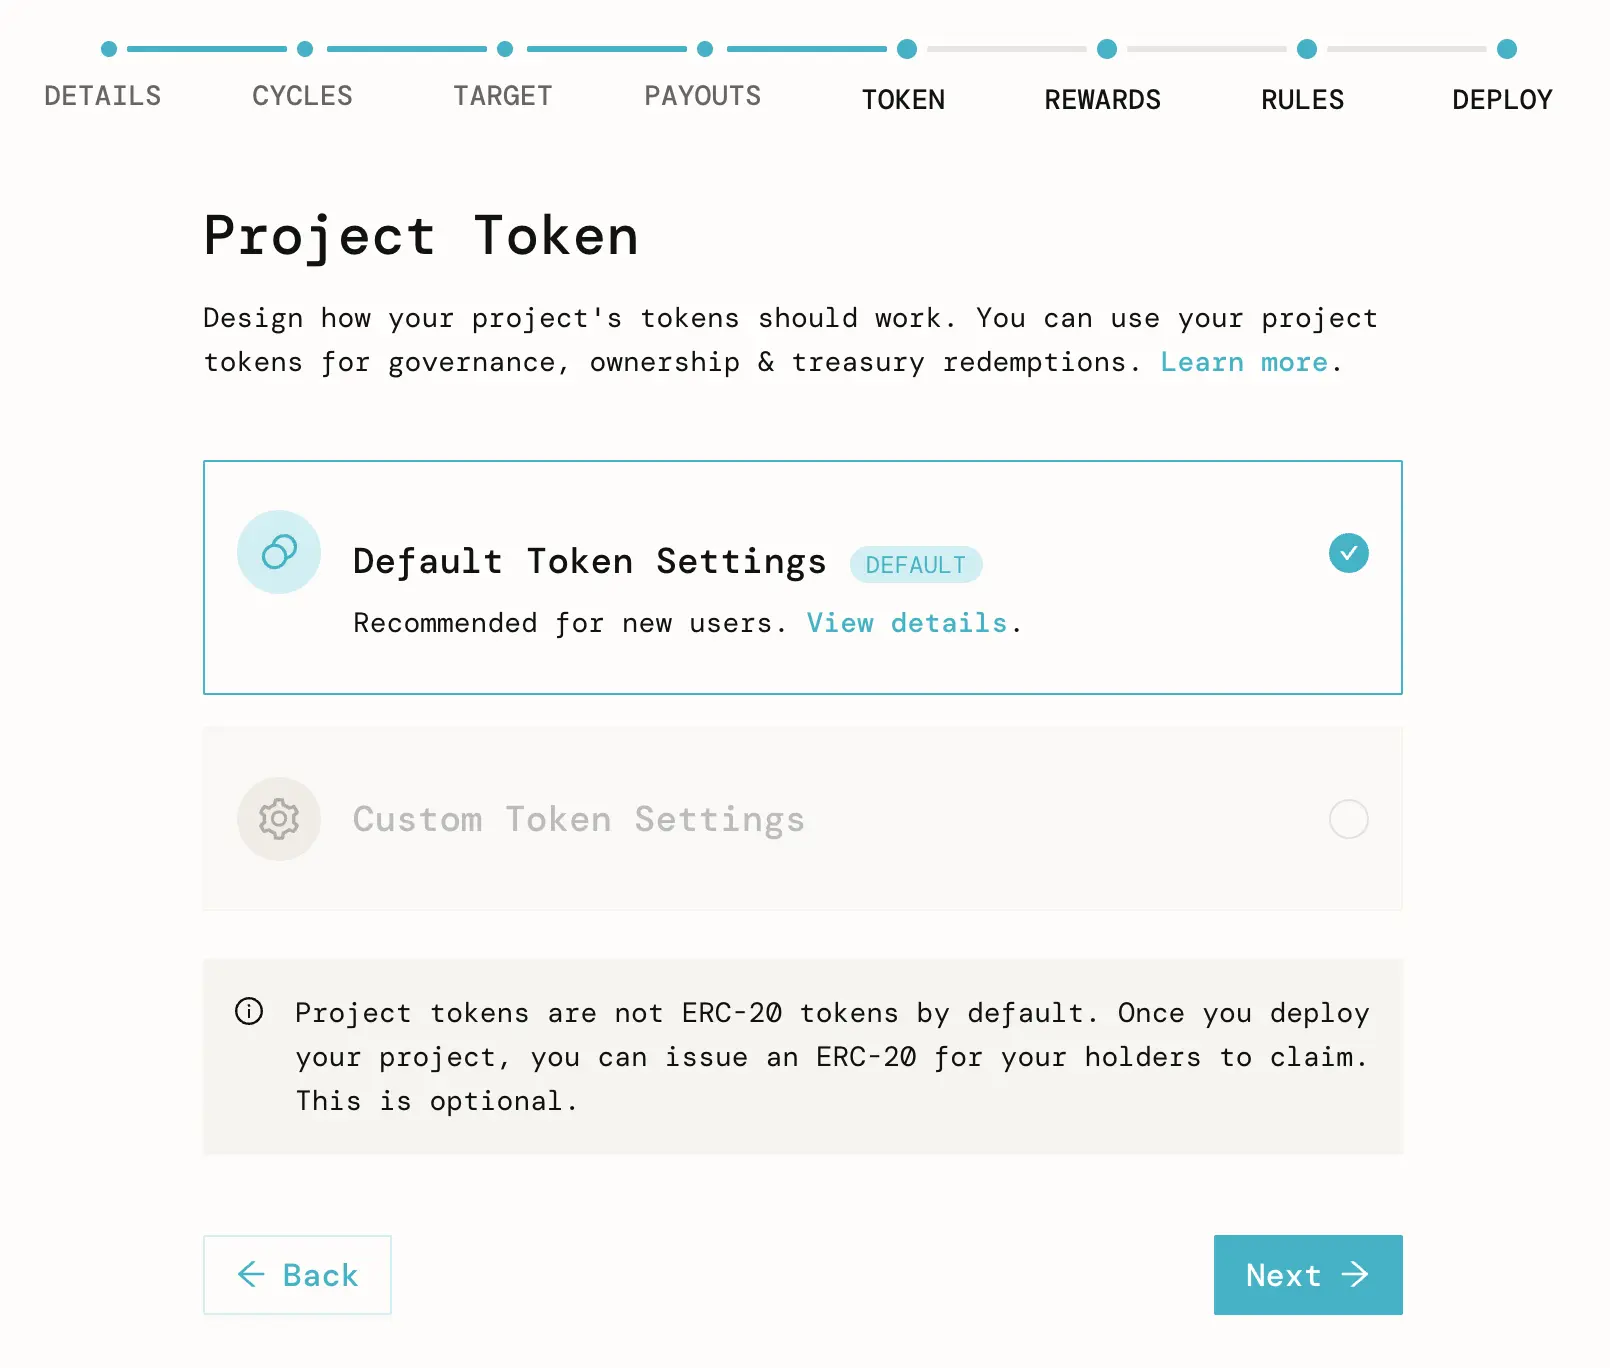Click the gear icon for custom settings
The width and height of the screenshot is (1610, 1368).
(279, 819)
